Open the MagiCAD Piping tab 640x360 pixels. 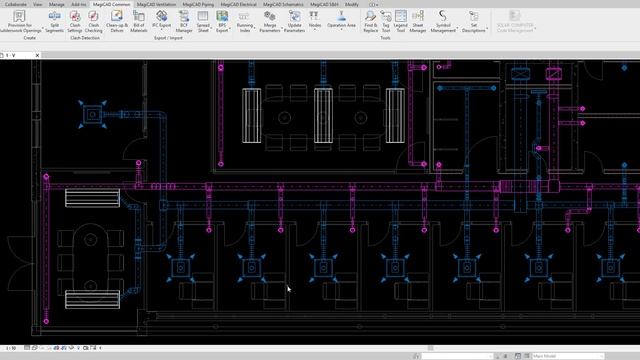point(198,4)
